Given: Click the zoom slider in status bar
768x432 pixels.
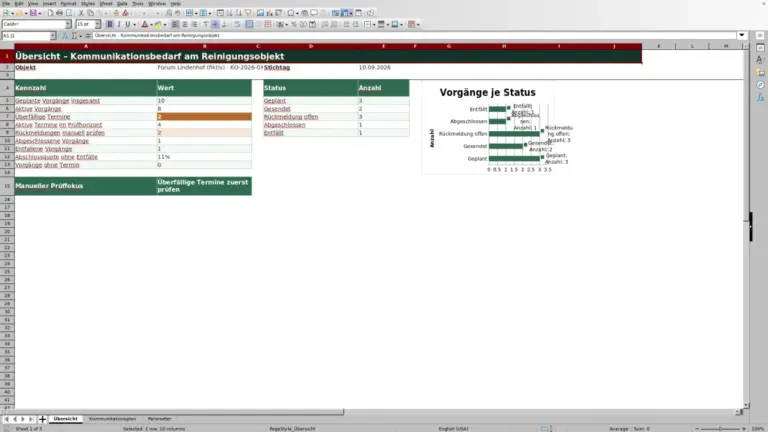Looking at the screenshot, I should click(x=720, y=429).
